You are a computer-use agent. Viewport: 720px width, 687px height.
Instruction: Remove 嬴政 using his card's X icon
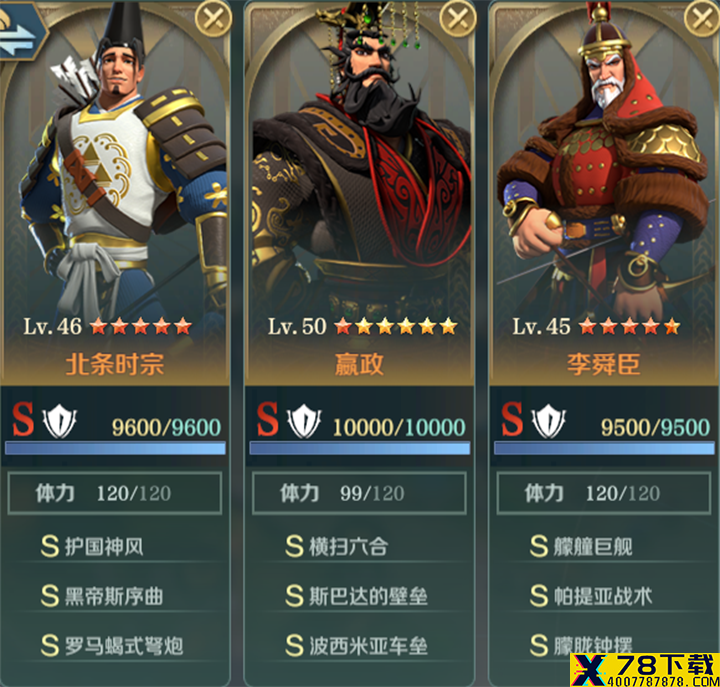[457, 18]
